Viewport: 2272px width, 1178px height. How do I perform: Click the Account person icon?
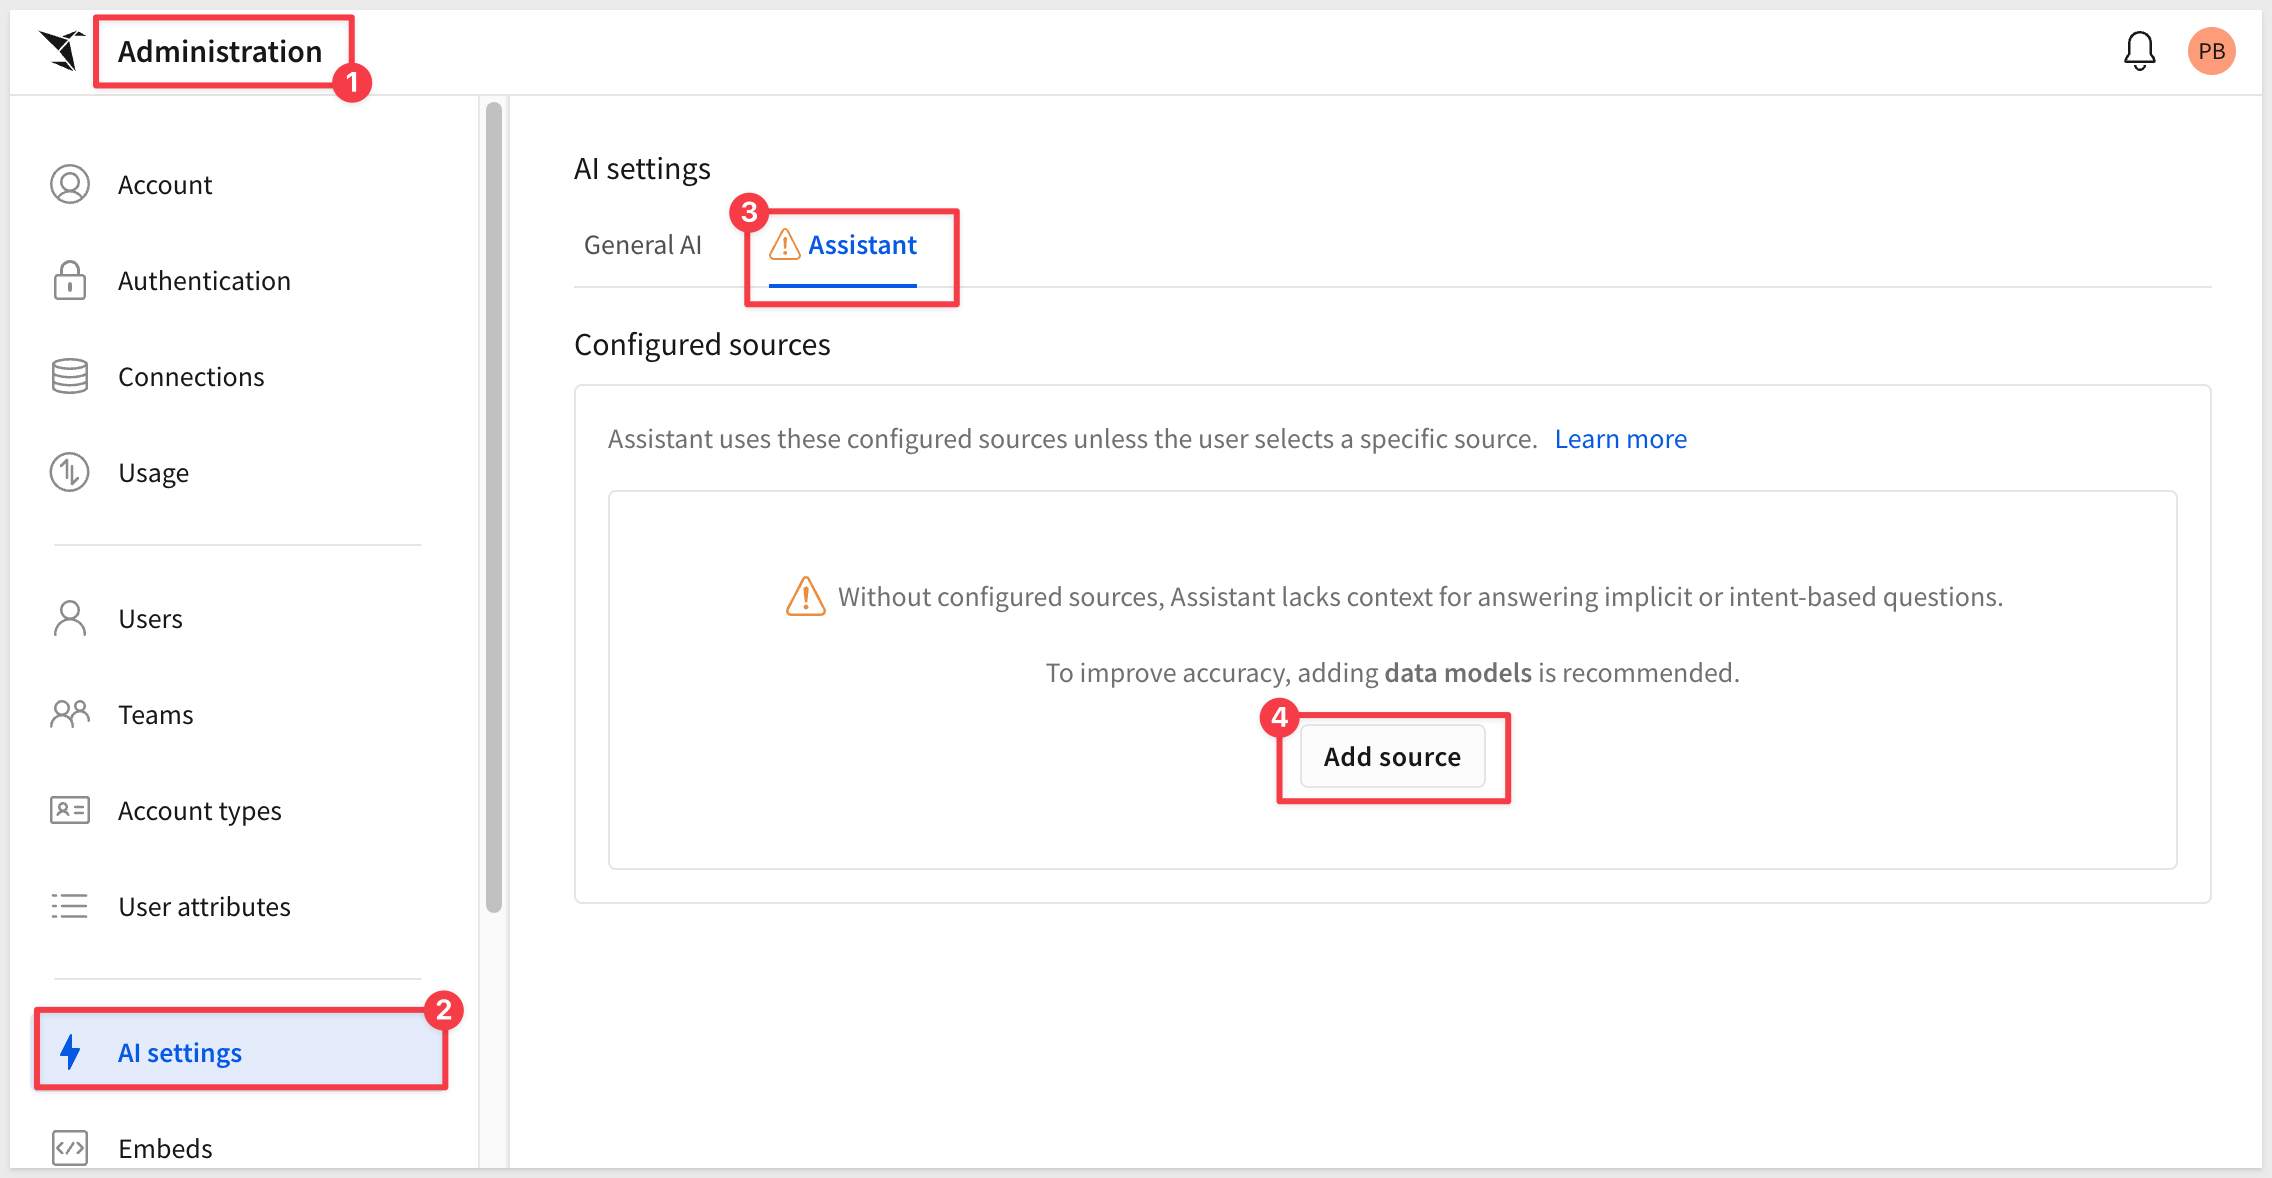(70, 185)
